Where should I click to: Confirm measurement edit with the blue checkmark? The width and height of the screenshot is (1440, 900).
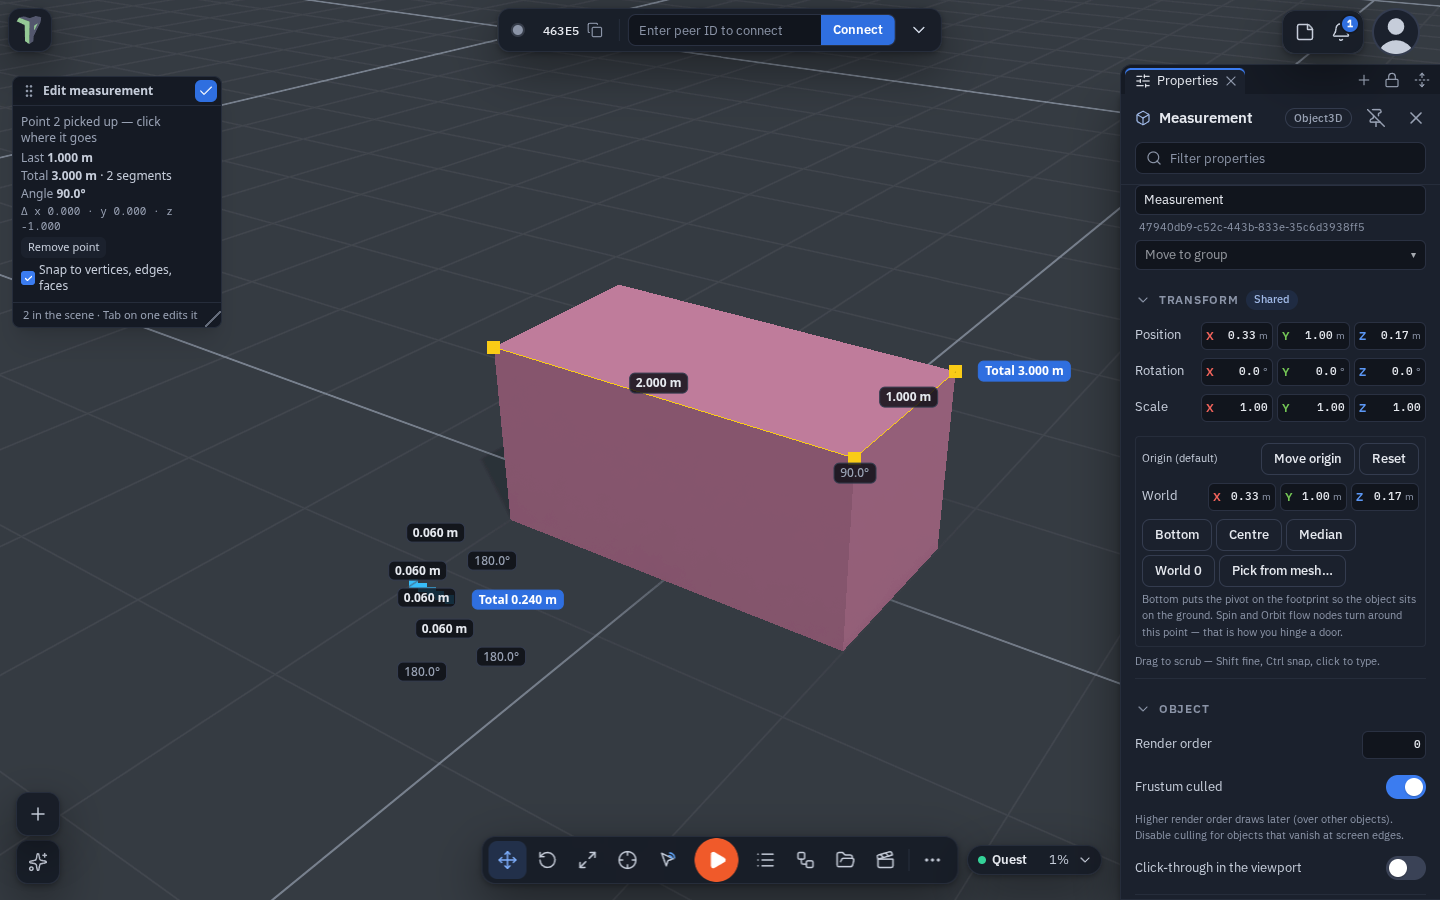pyautogui.click(x=206, y=91)
